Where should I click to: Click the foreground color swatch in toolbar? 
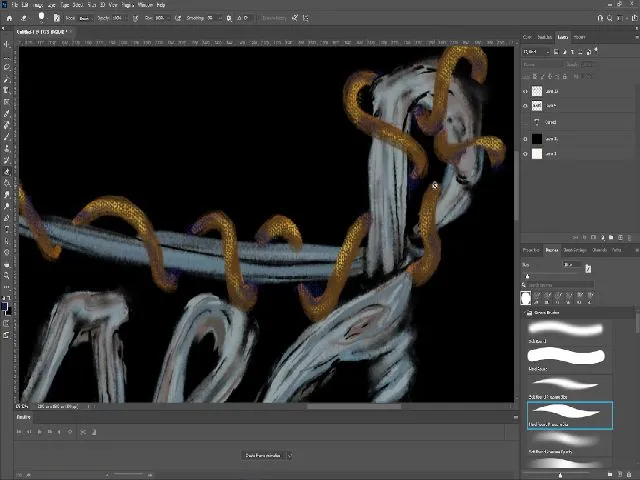4,307
